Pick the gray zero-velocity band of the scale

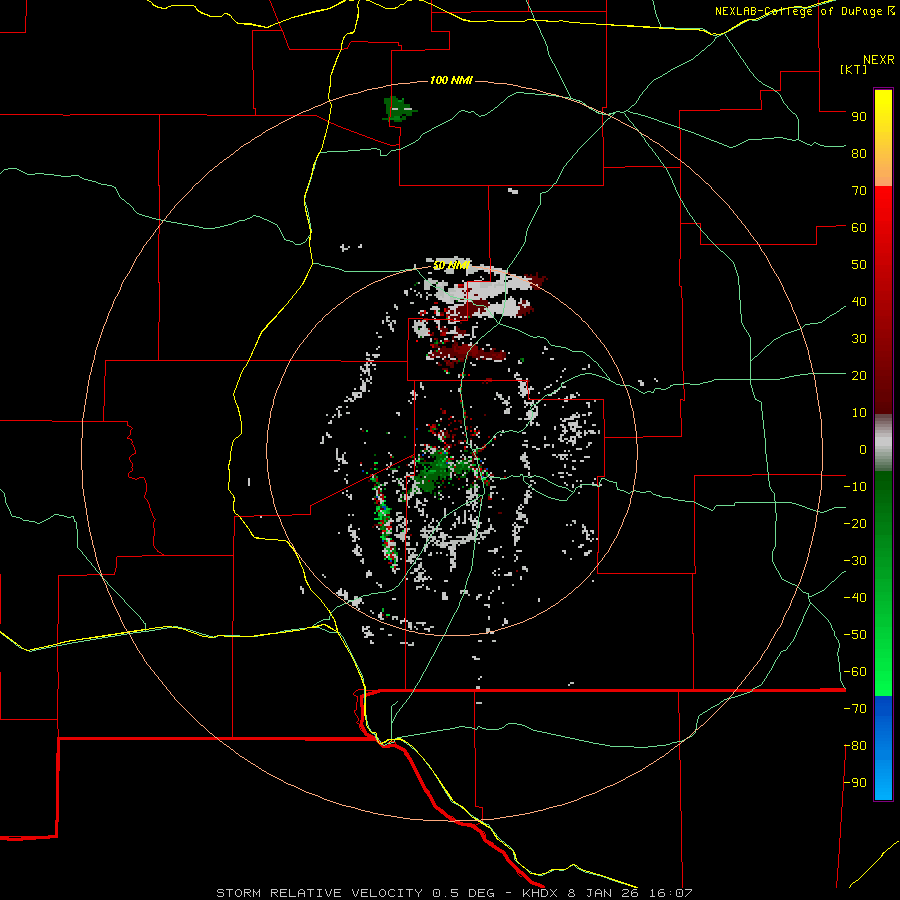(x=883, y=443)
